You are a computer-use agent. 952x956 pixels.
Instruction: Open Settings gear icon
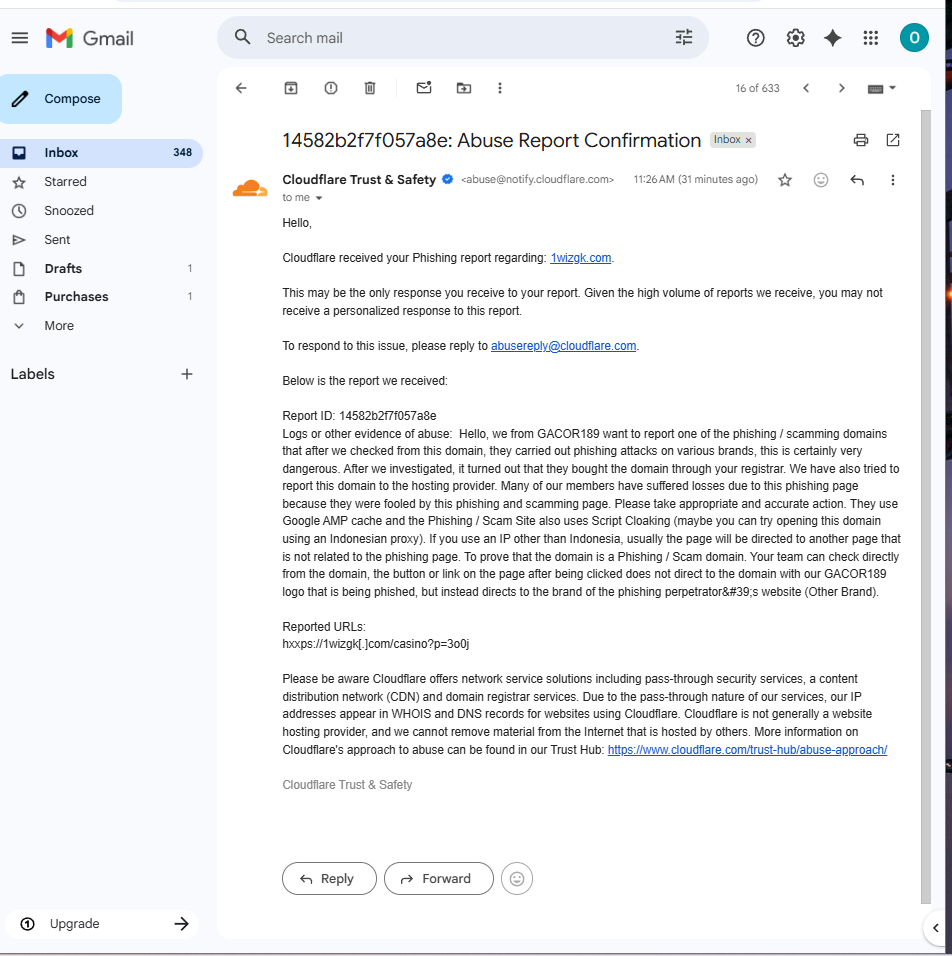coord(795,38)
